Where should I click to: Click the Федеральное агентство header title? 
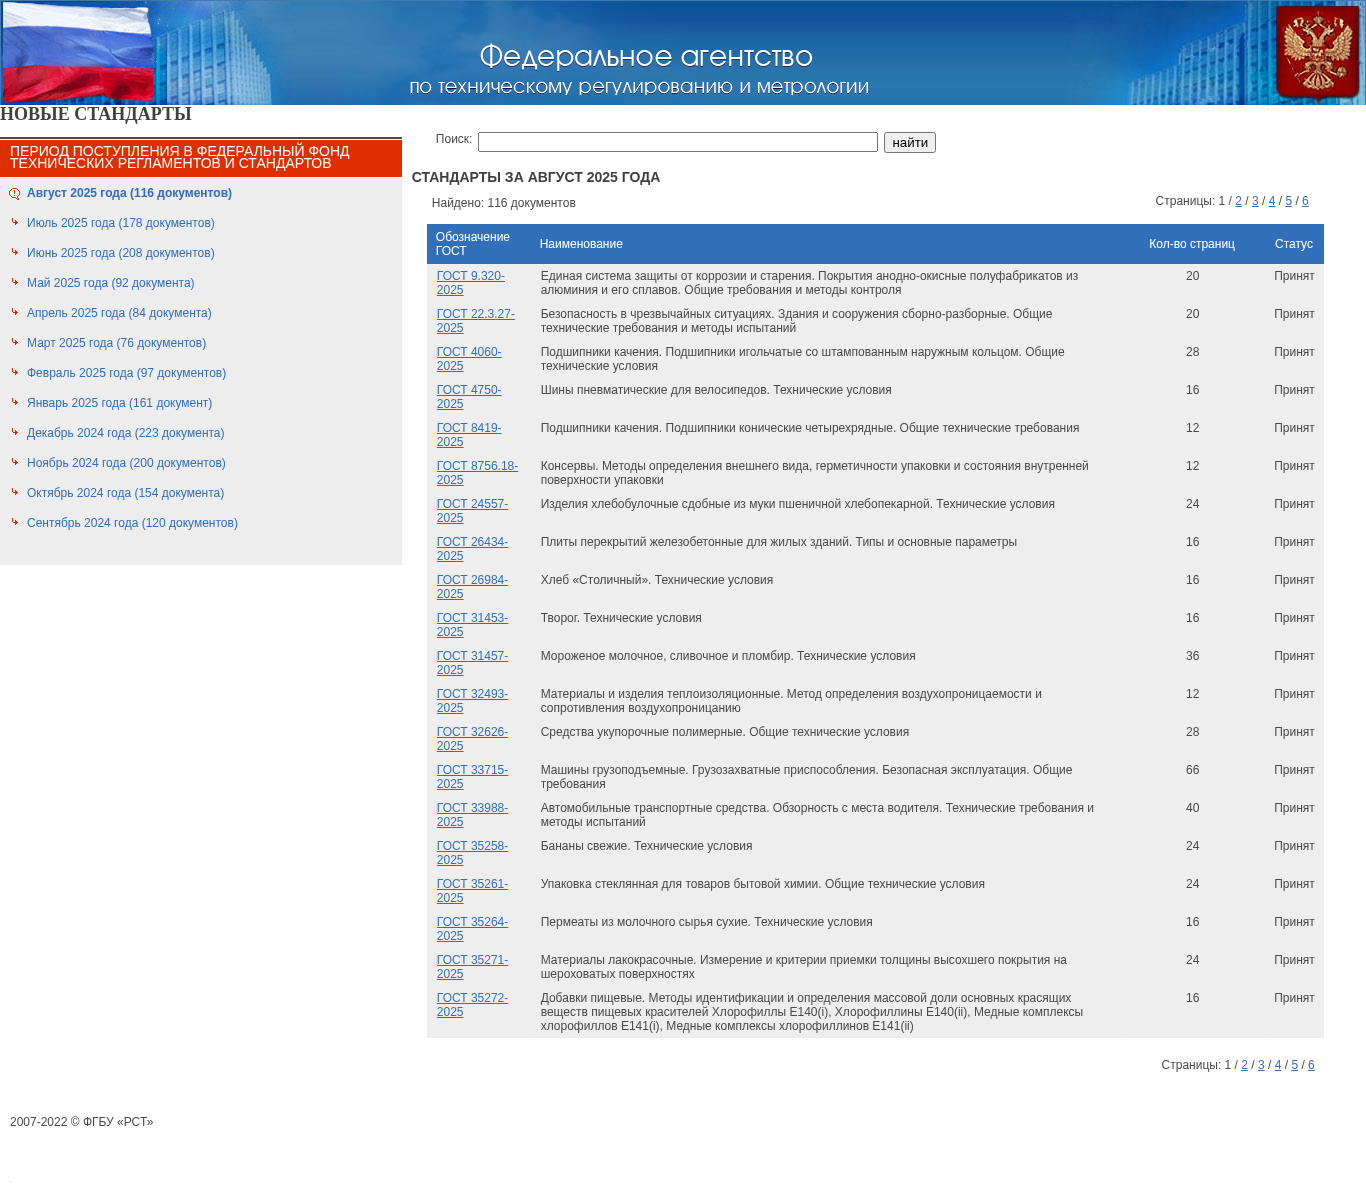coord(646,56)
